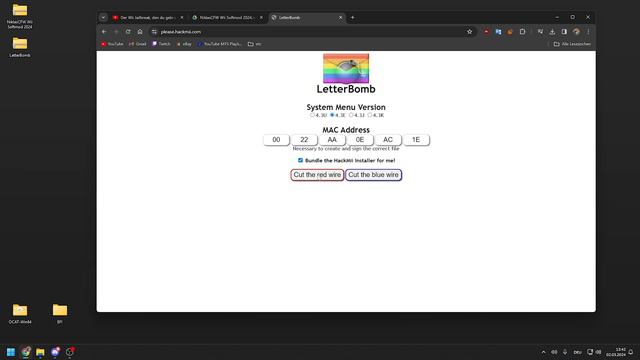Close the YouTube Wii Jailbreak tab
This screenshot has height=360, width=640.
click(182, 18)
